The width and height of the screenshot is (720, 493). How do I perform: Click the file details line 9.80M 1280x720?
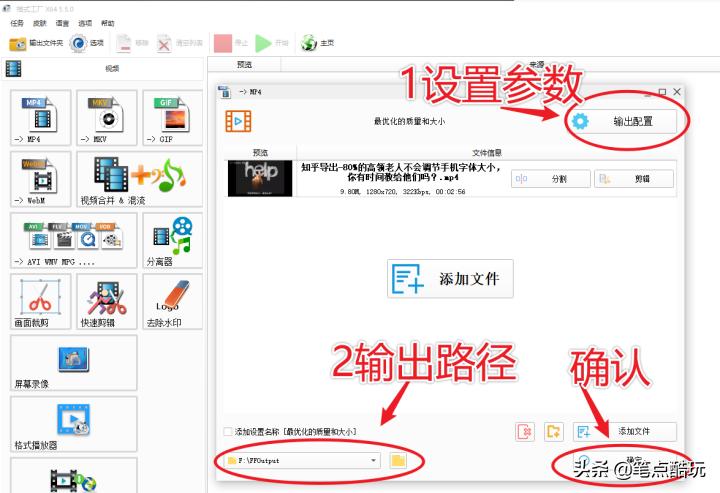click(403, 191)
